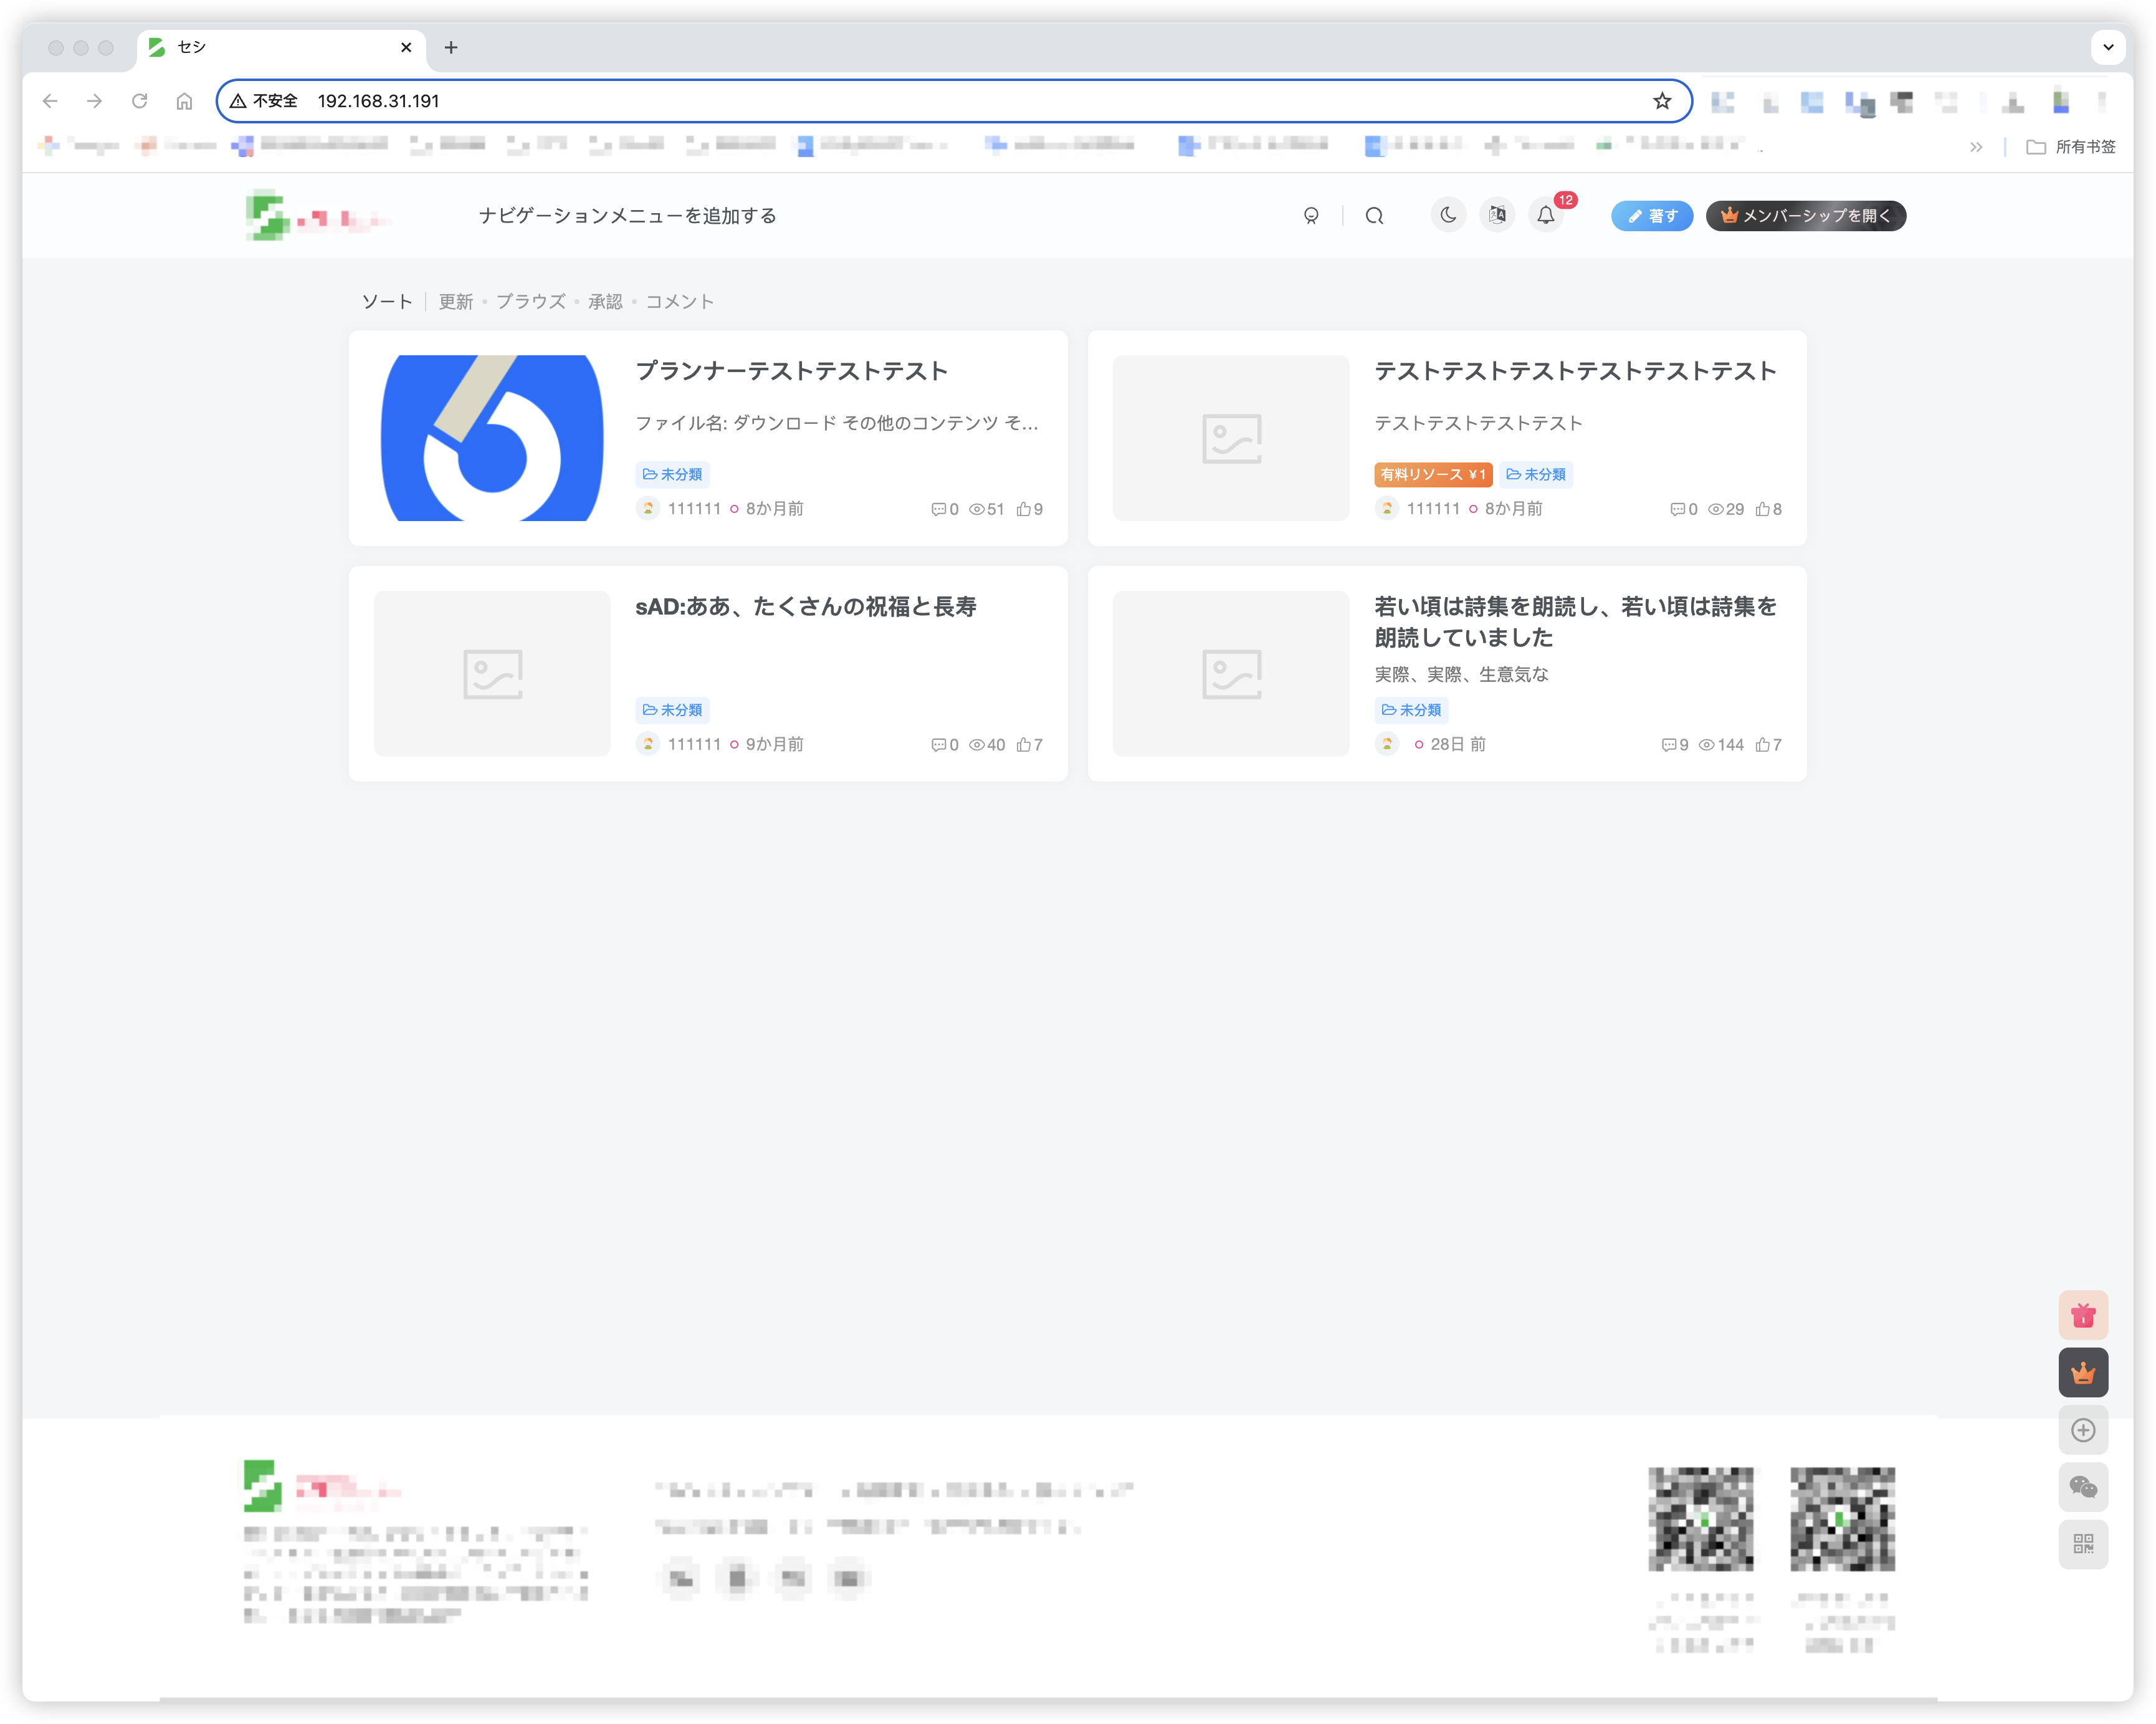Open the browser tab list chevron
The width and height of the screenshot is (2156, 1724).
coord(2109,47)
